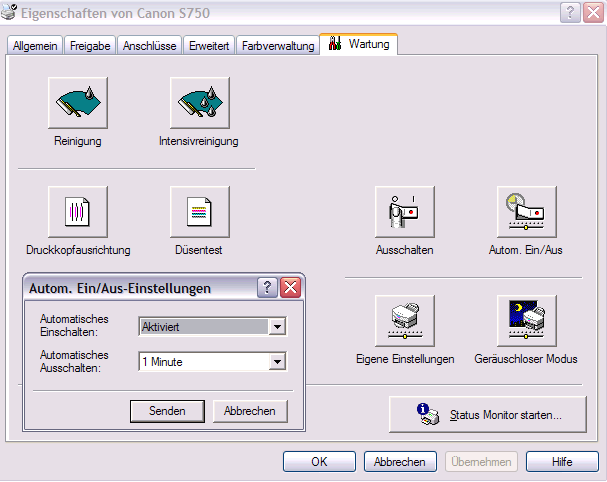Viewport: 607px width, 482px height.
Task: Click the 'Eigenschaften von Canon S750' title text
Action: [x=115, y=13]
